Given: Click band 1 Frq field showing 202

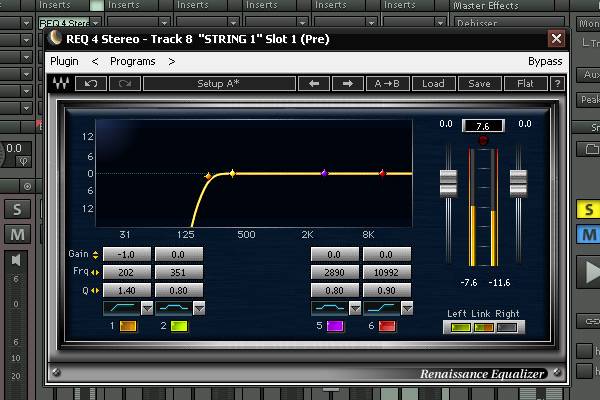Looking at the screenshot, I should pos(127,272).
